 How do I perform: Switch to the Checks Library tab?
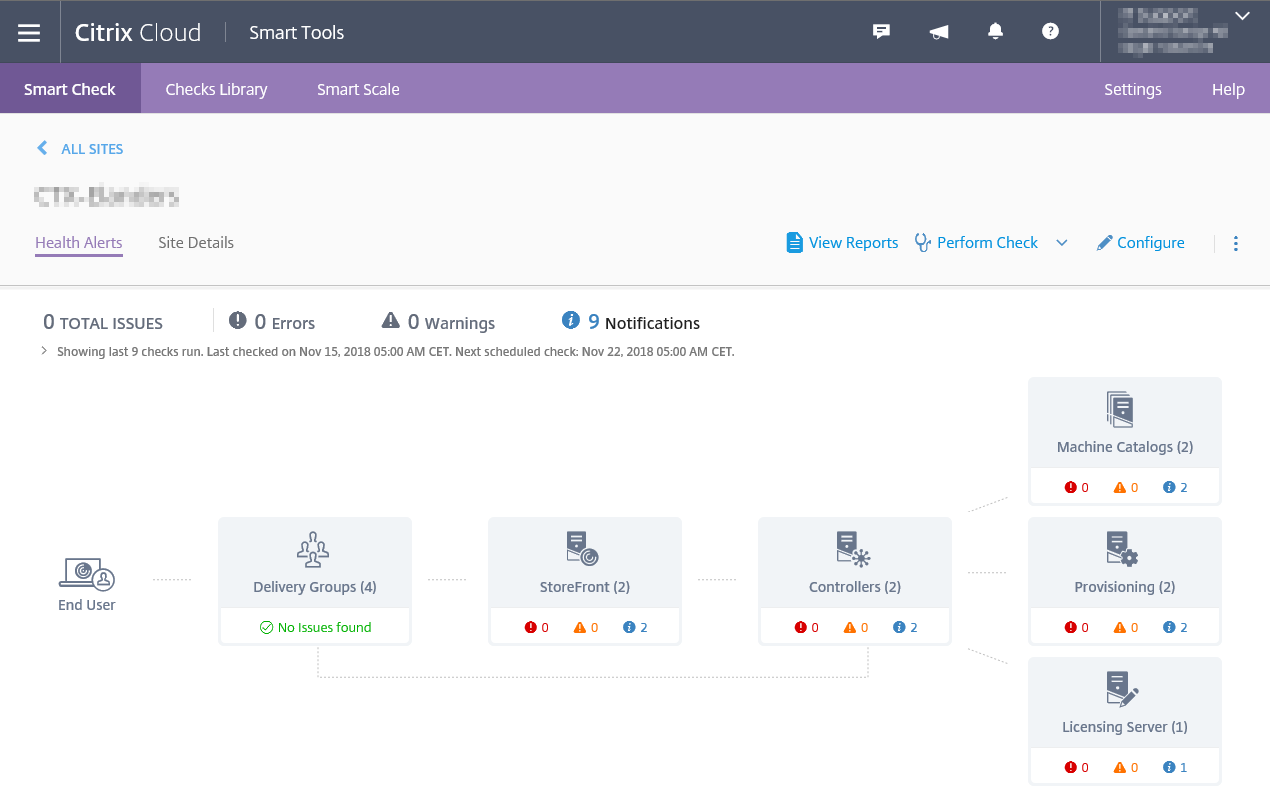216,89
